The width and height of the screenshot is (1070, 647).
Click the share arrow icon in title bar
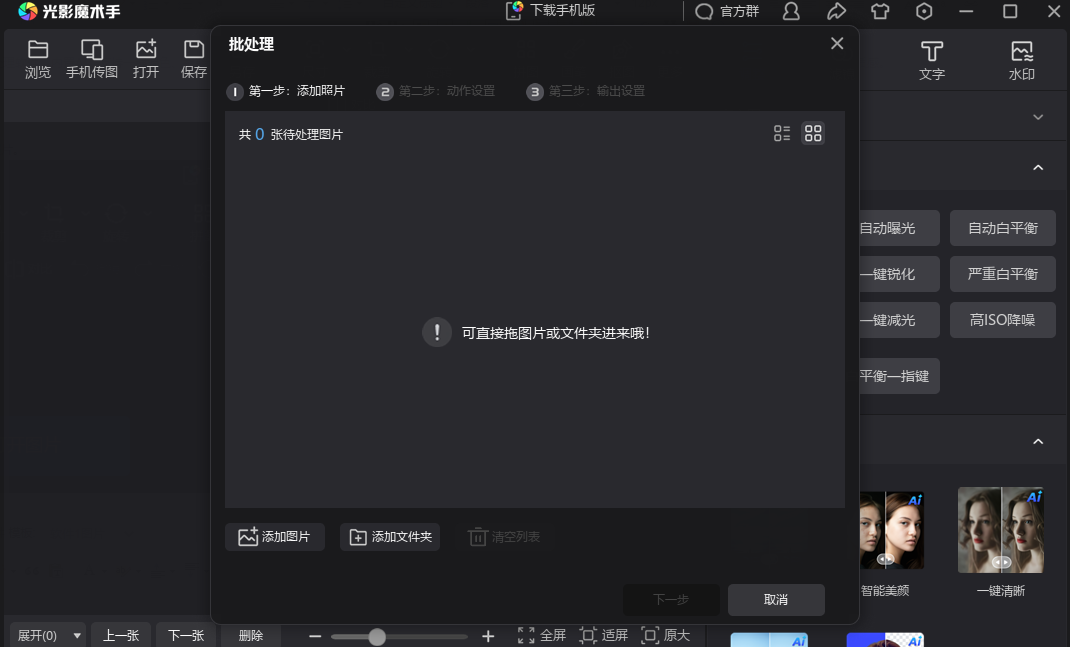coord(836,11)
